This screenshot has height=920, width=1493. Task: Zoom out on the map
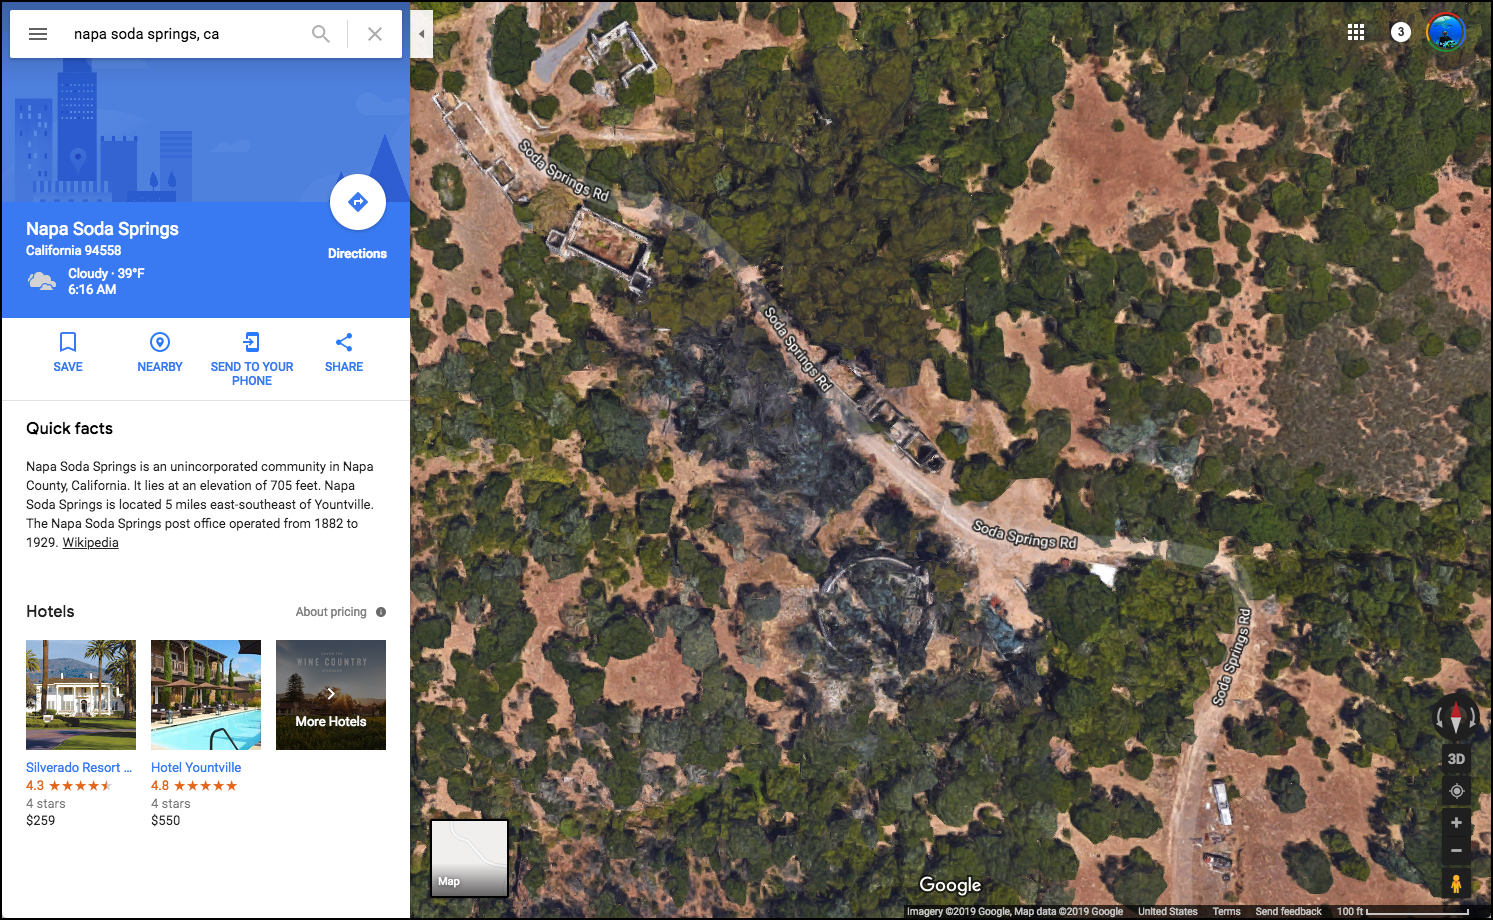(x=1456, y=851)
